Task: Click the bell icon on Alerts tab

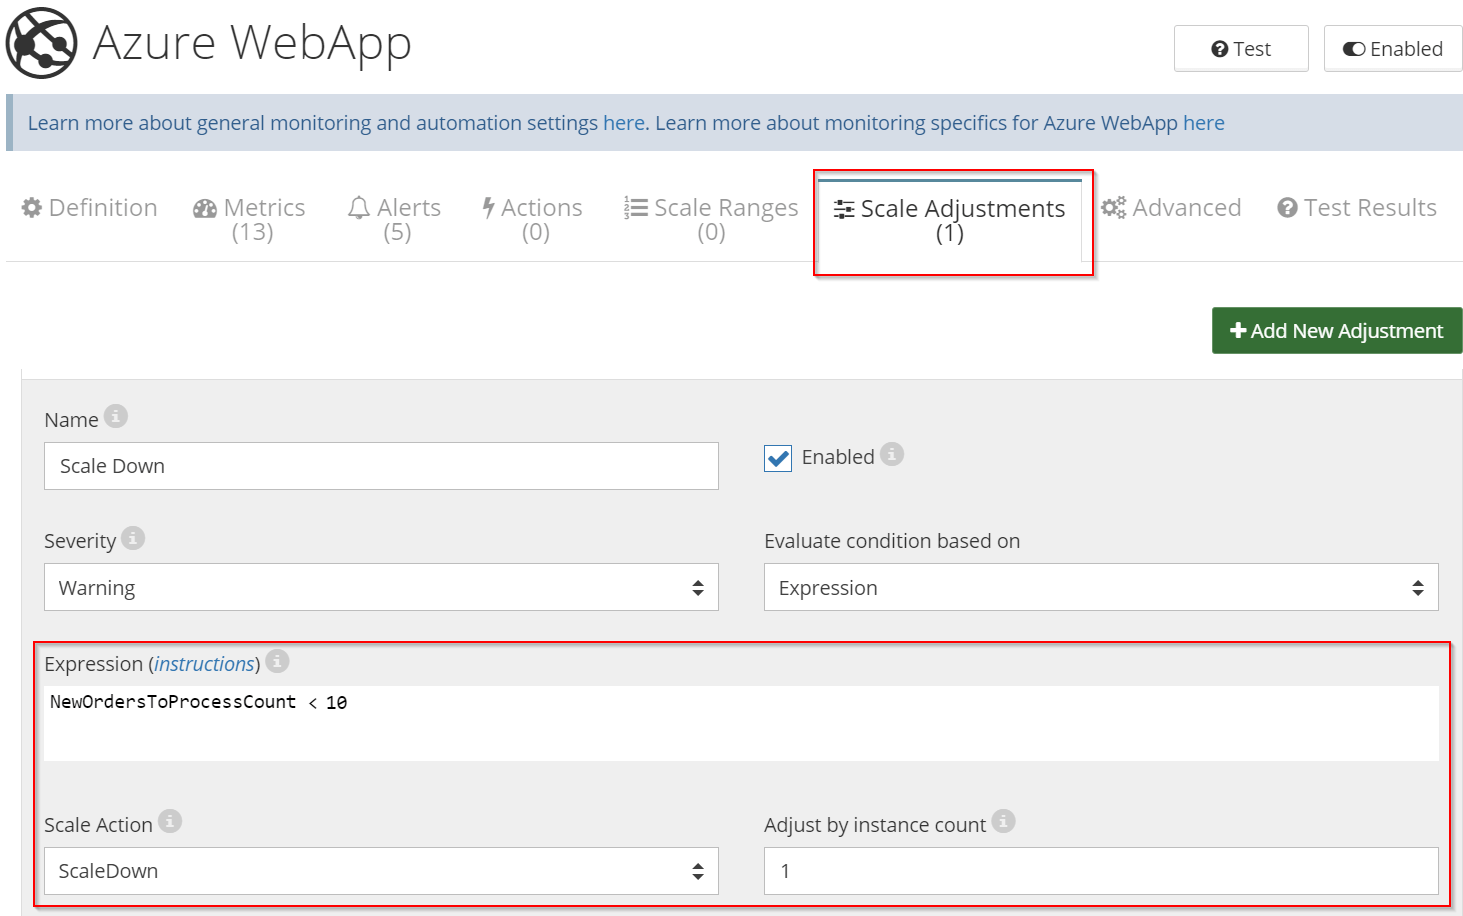Action: (358, 208)
